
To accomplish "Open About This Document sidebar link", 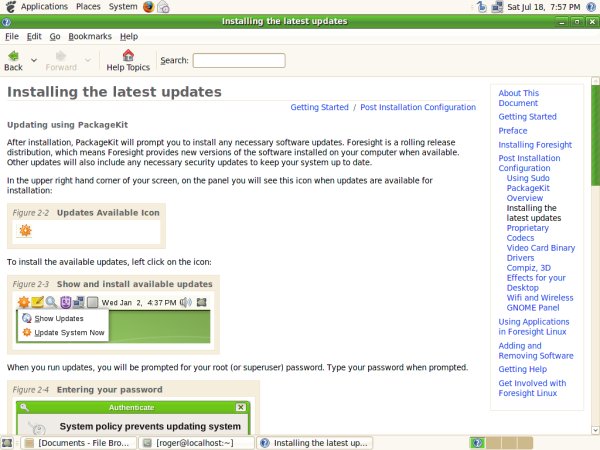I will tap(518, 98).
